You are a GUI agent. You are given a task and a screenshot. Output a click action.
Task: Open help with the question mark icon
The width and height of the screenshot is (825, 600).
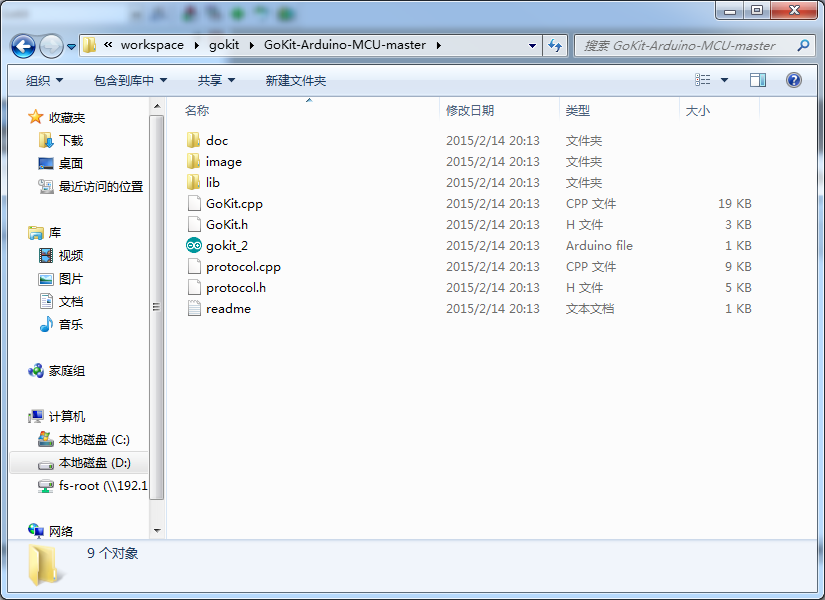pos(793,80)
